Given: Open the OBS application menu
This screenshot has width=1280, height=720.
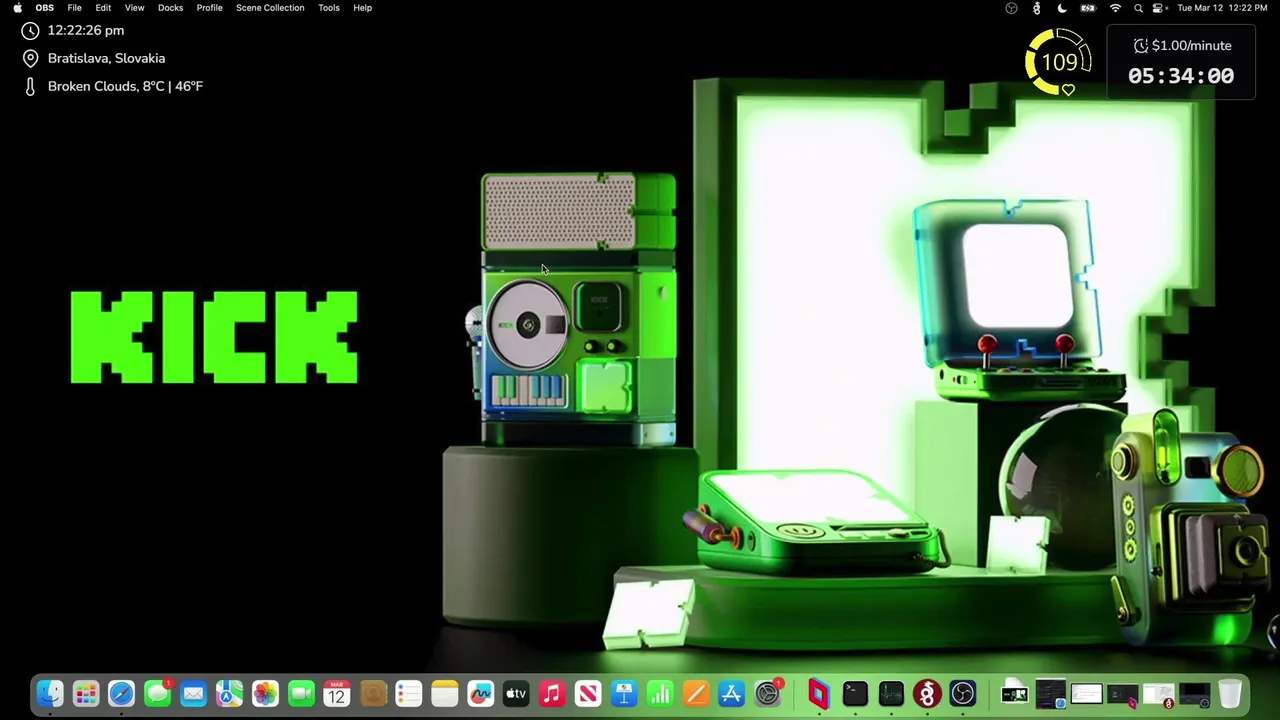Looking at the screenshot, I should 45,8.
